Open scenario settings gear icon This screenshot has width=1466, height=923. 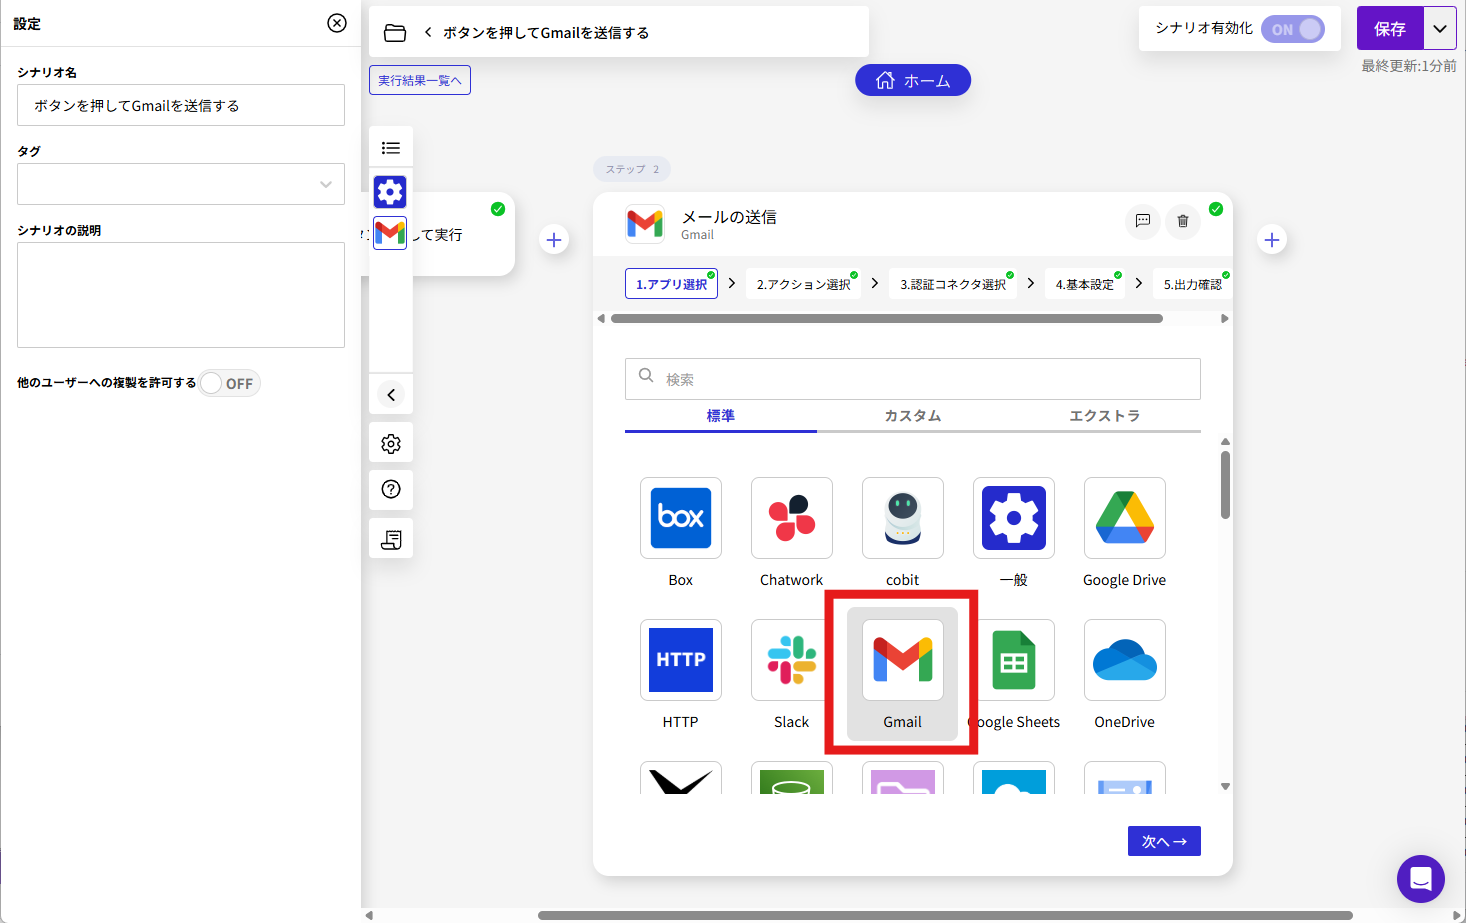pos(391,443)
